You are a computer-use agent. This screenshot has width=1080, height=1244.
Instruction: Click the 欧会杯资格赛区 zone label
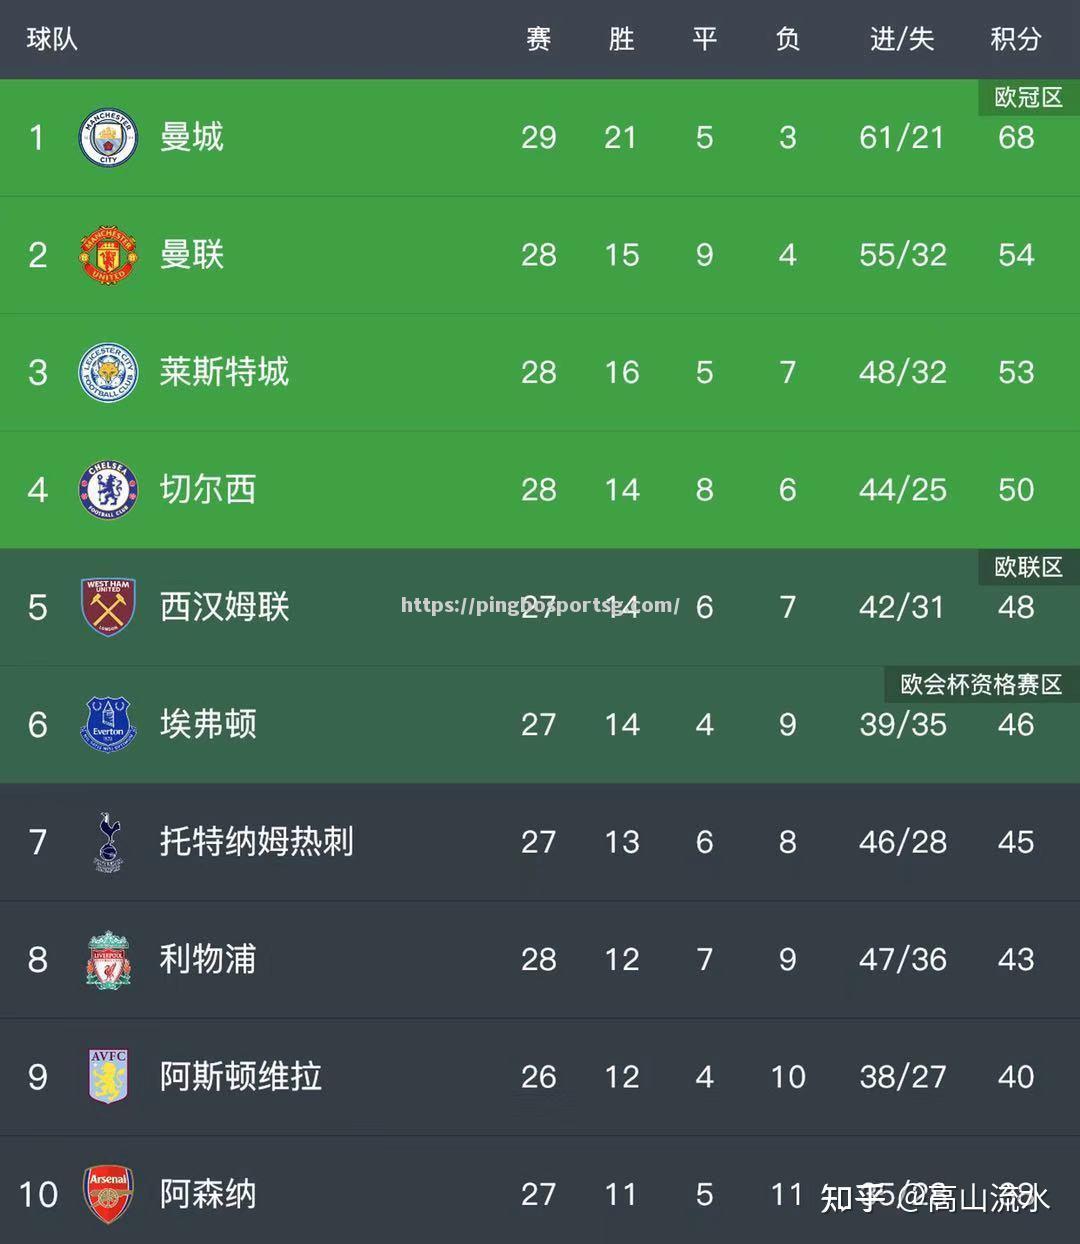(x=981, y=684)
